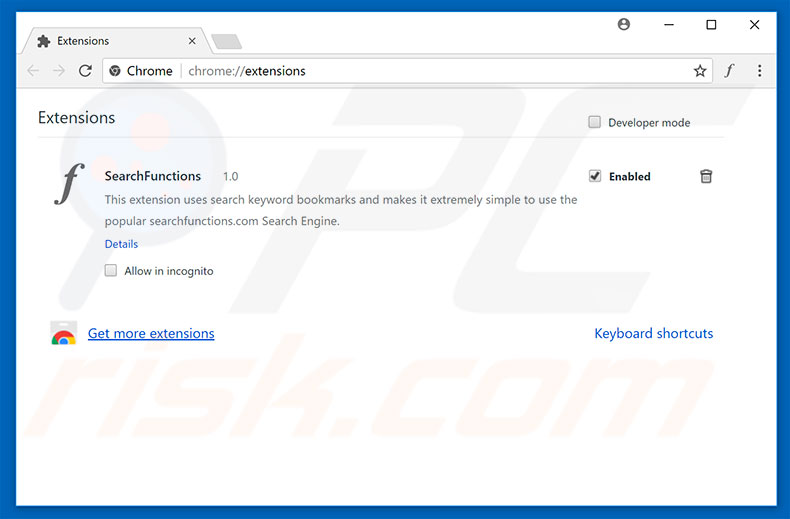Click the chrome://extensions address bar
Viewport: 790px width, 519px height.
pyautogui.click(x=407, y=71)
